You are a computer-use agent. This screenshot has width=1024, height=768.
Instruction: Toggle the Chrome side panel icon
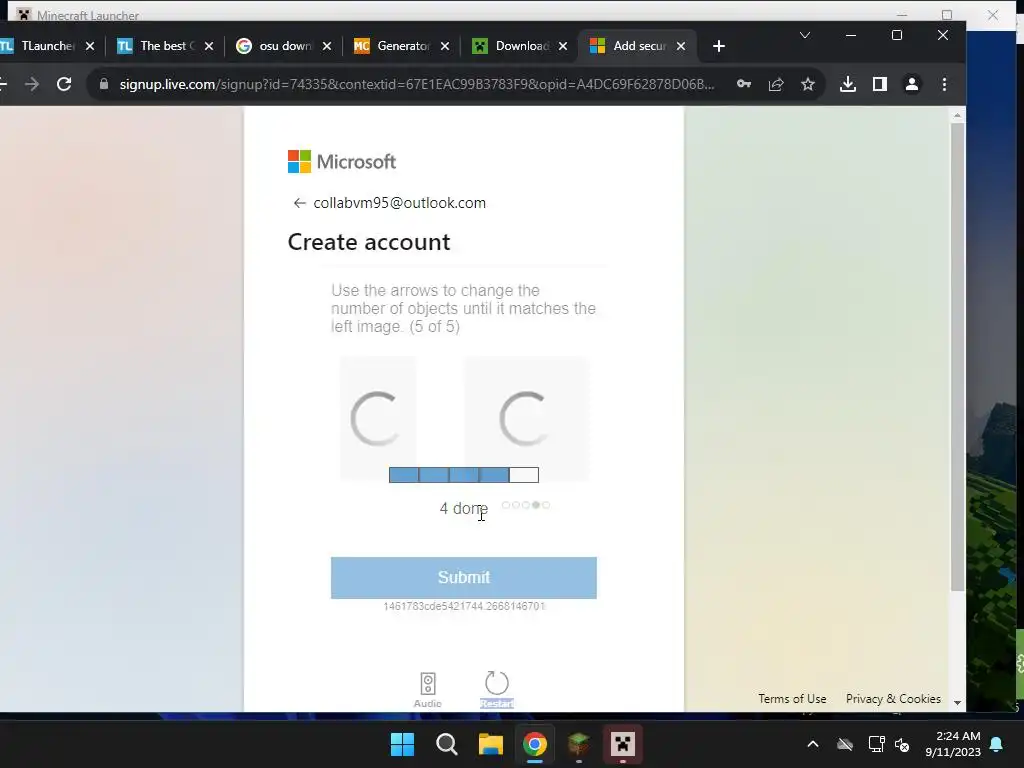point(880,84)
